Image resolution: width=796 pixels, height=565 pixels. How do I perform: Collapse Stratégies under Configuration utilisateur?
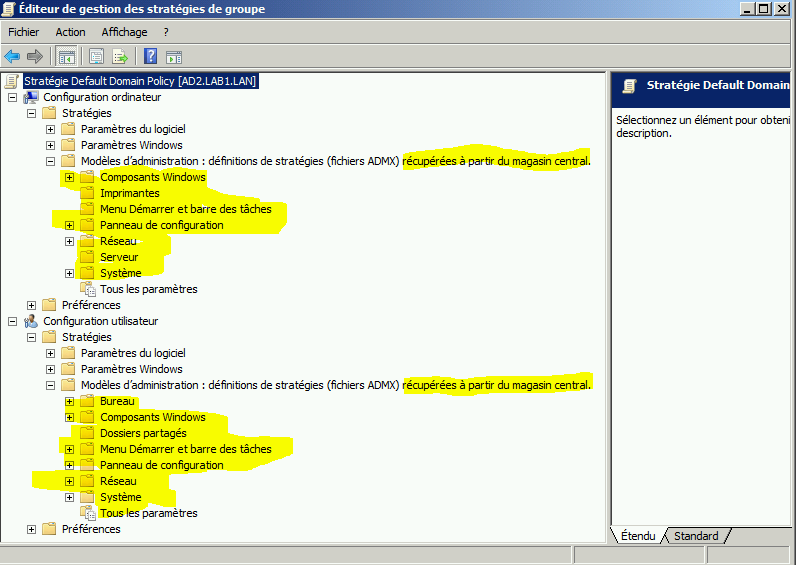coord(31,337)
